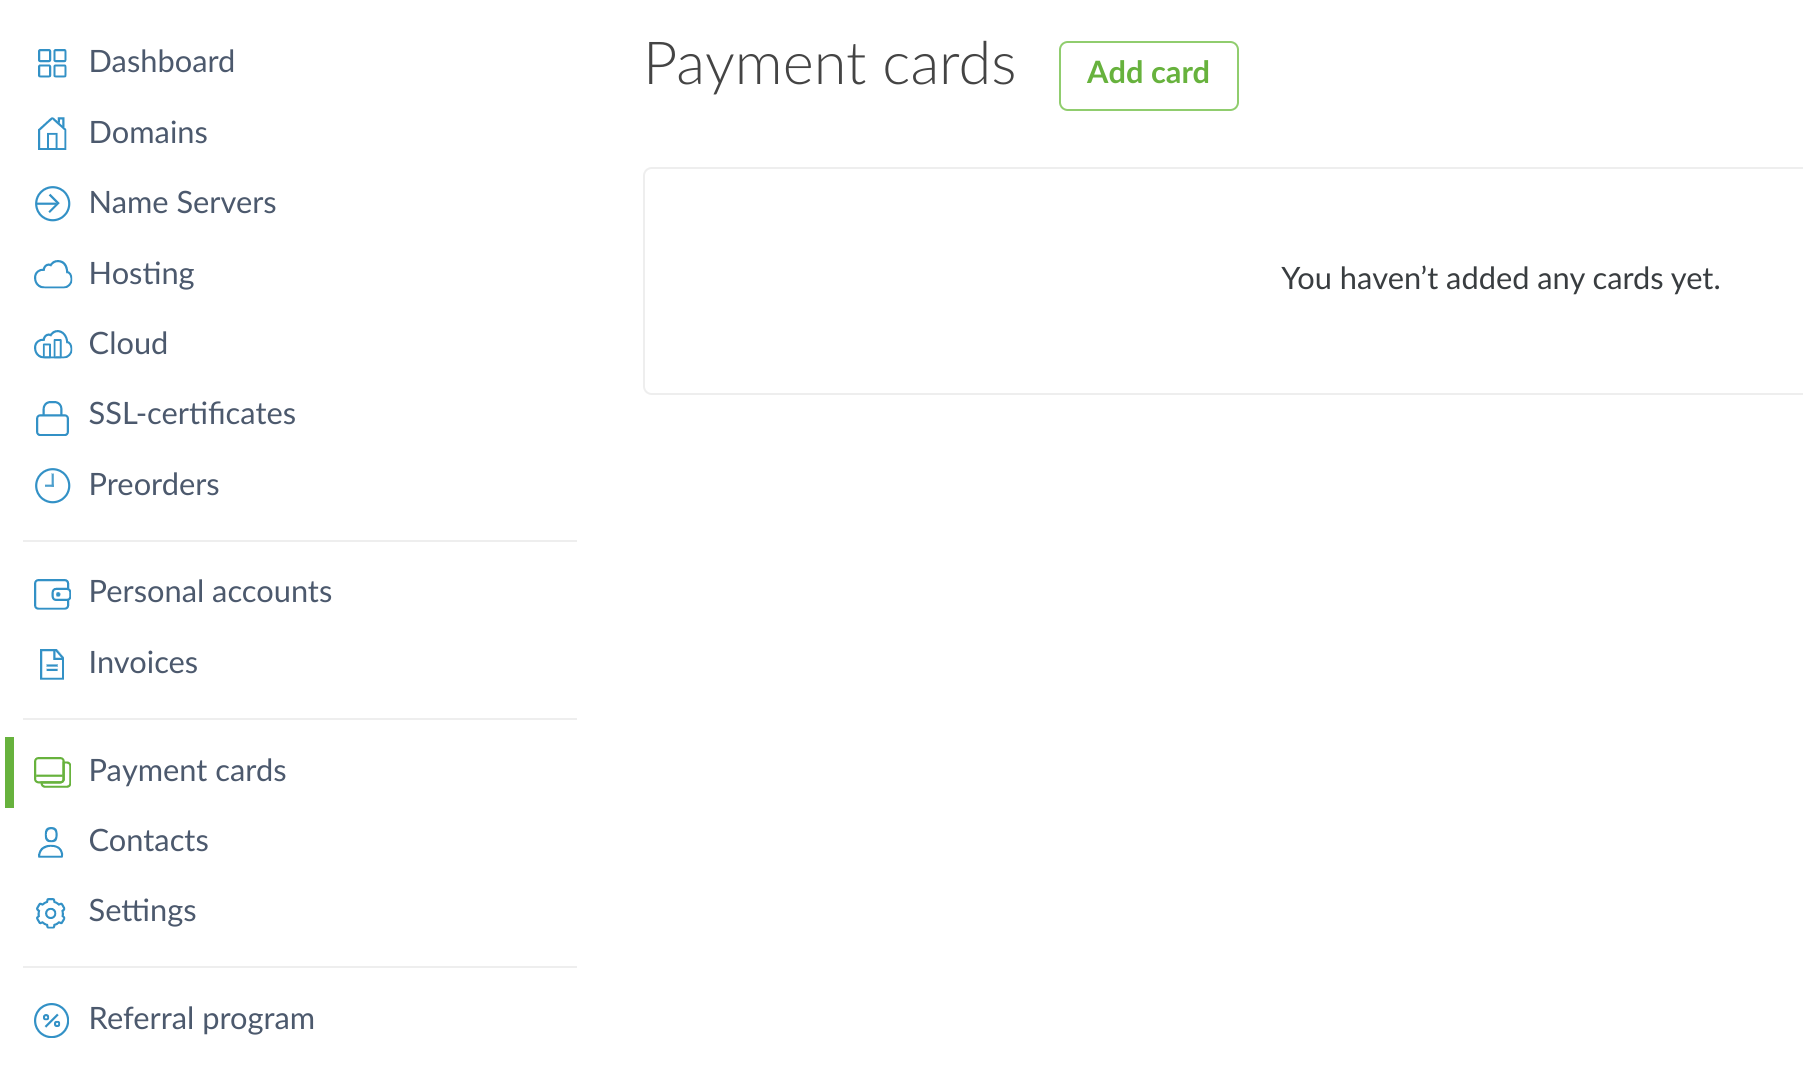Select the Hosting menu entry
Viewport: 1803px width, 1083px height.
click(141, 274)
